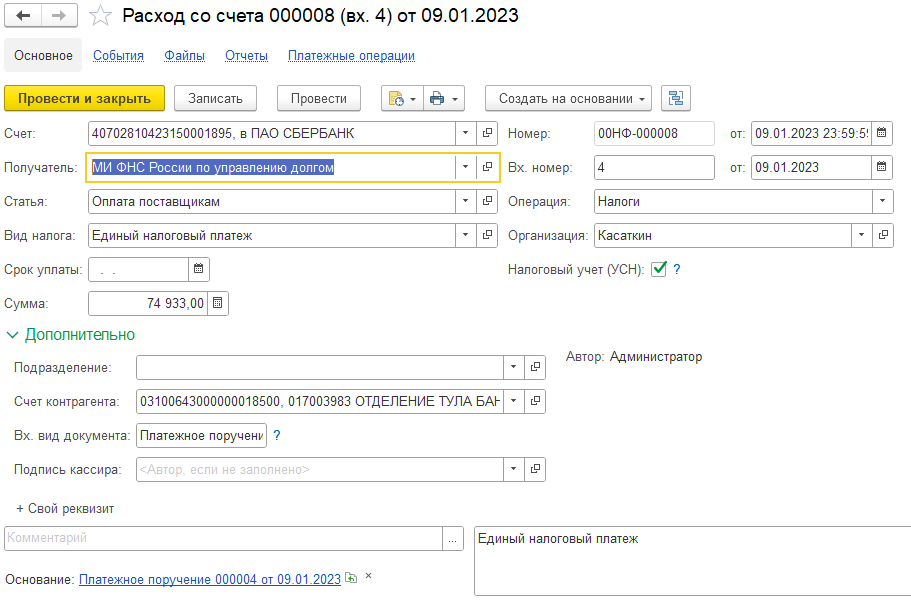The height and width of the screenshot is (605, 911).
Task: Expand the Счет контрагента dropdown list
Action: [513, 401]
